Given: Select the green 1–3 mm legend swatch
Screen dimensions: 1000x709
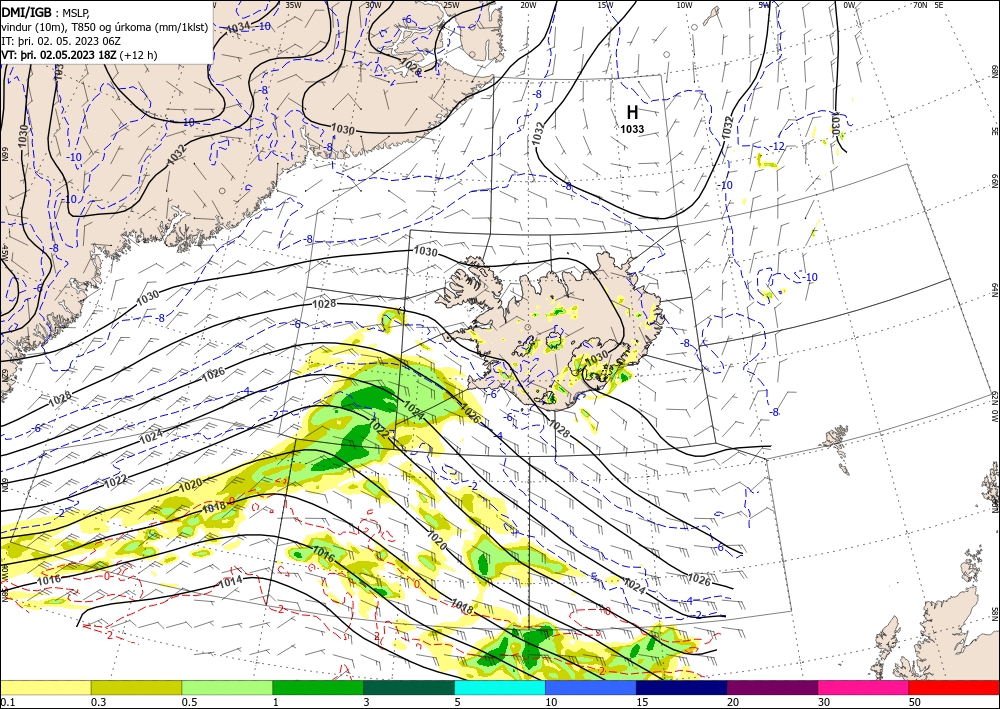Looking at the screenshot, I should click(318, 687).
